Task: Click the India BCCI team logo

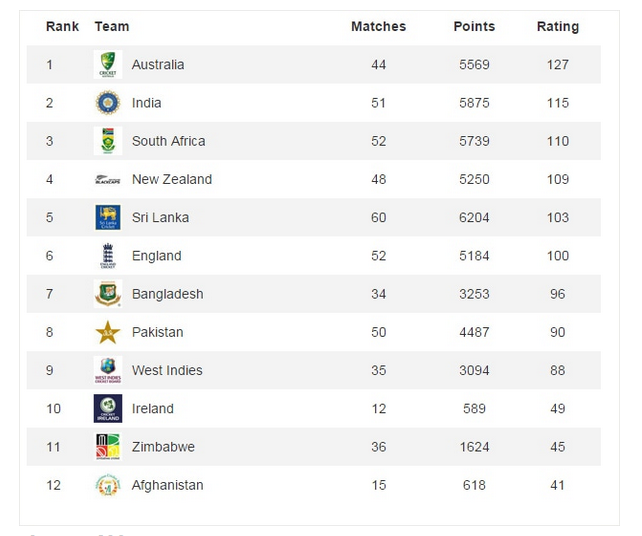Action: [107, 103]
